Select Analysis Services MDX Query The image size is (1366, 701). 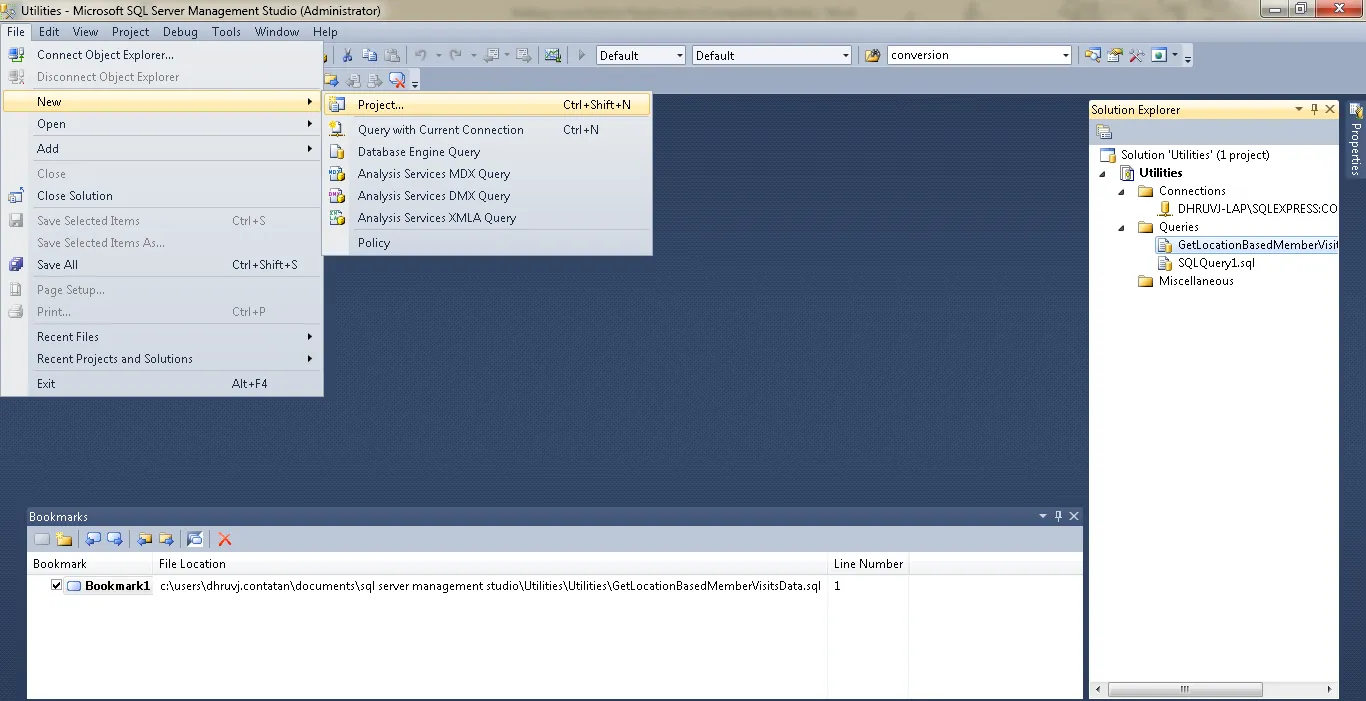click(x=487, y=174)
